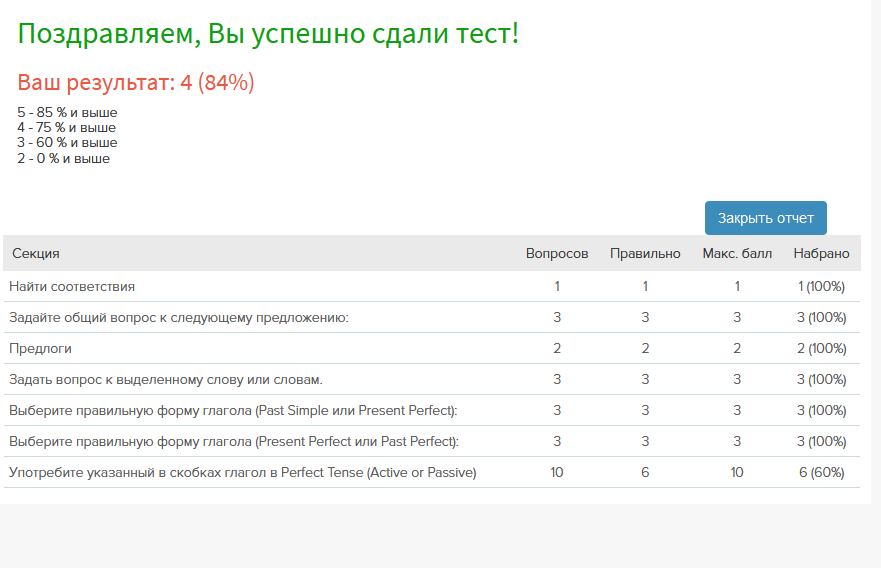Viewport: 881px width, 568px height.
Task: Select the 'Задайте общий вопрос' section row
Action: 432,317
